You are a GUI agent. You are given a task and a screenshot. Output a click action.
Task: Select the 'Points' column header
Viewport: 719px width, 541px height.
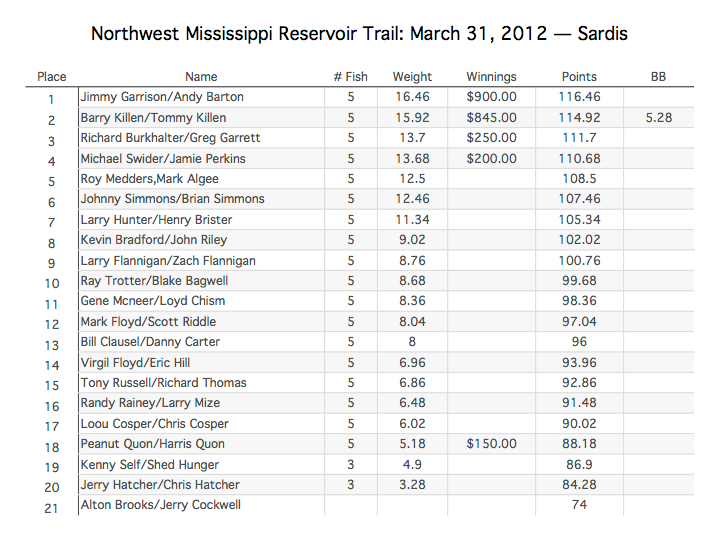(x=579, y=77)
